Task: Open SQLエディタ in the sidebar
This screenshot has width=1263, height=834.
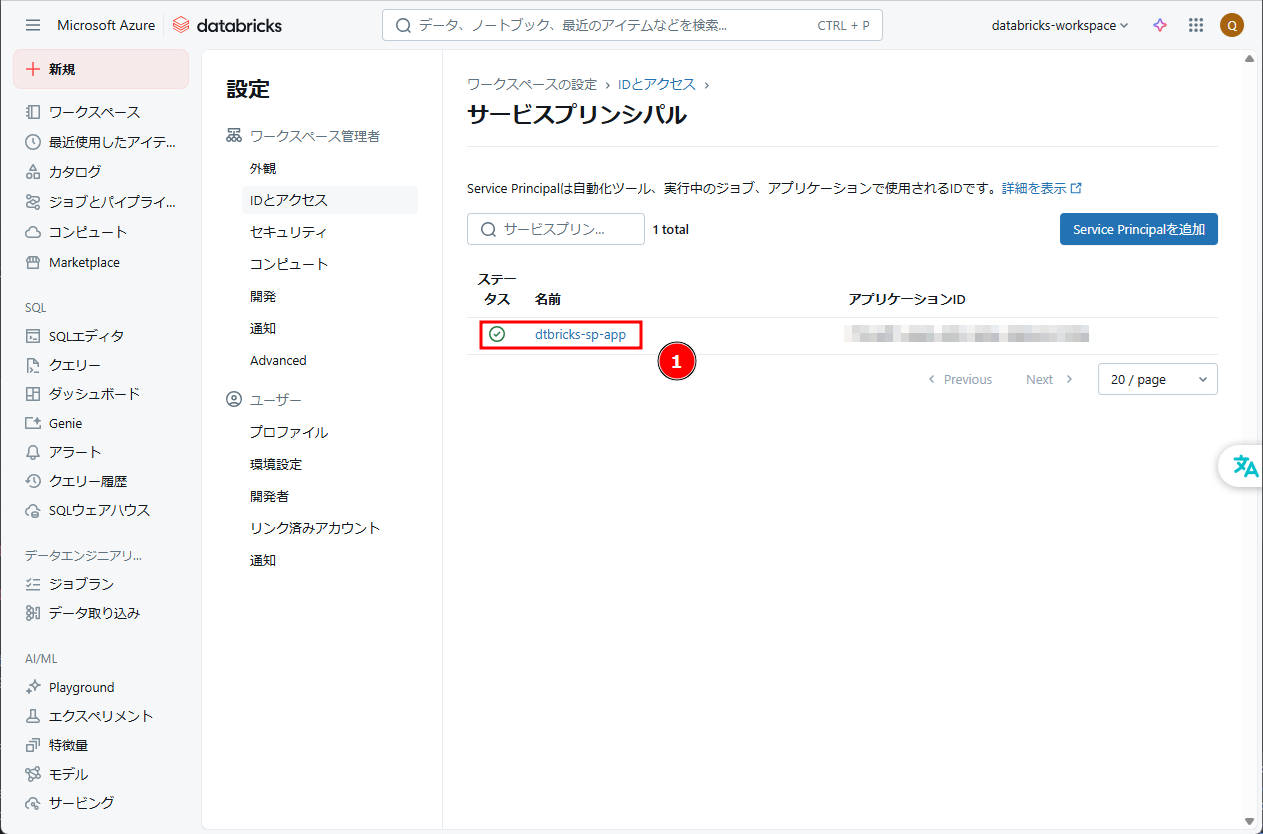Action: (86, 336)
